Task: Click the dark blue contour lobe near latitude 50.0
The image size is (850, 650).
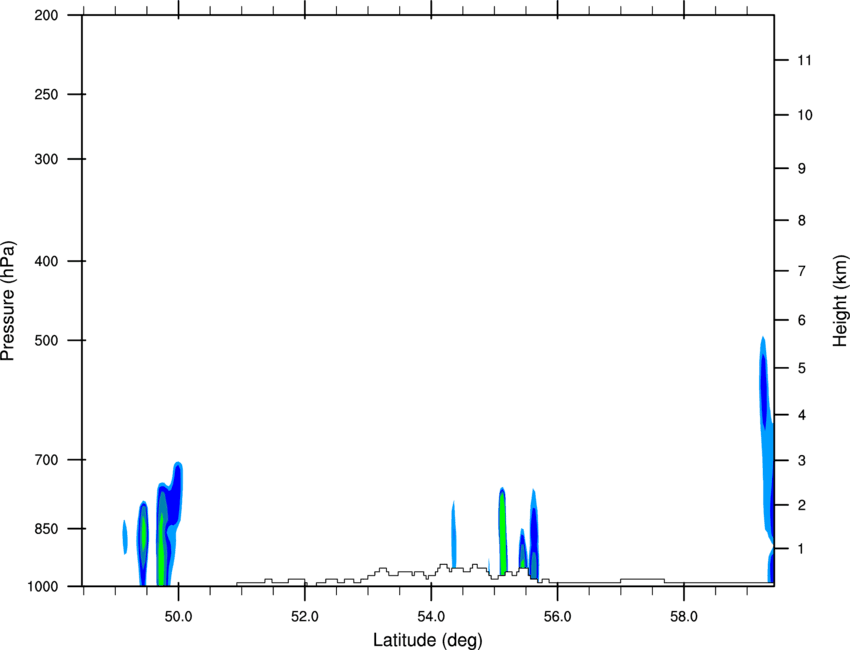Action: [x=175, y=496]
